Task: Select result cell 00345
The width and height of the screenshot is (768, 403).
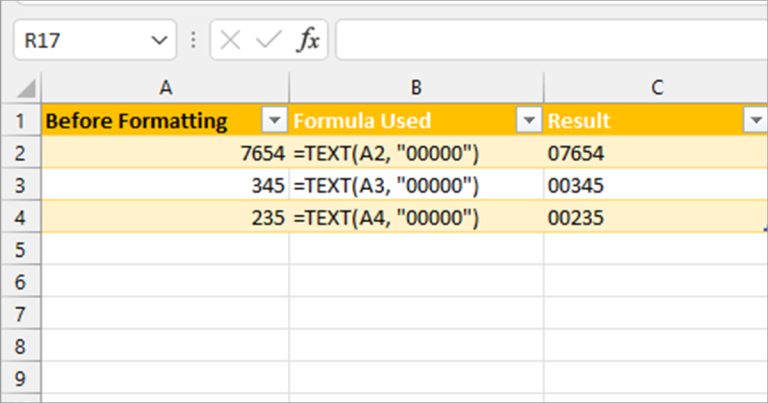Action: 656,185
